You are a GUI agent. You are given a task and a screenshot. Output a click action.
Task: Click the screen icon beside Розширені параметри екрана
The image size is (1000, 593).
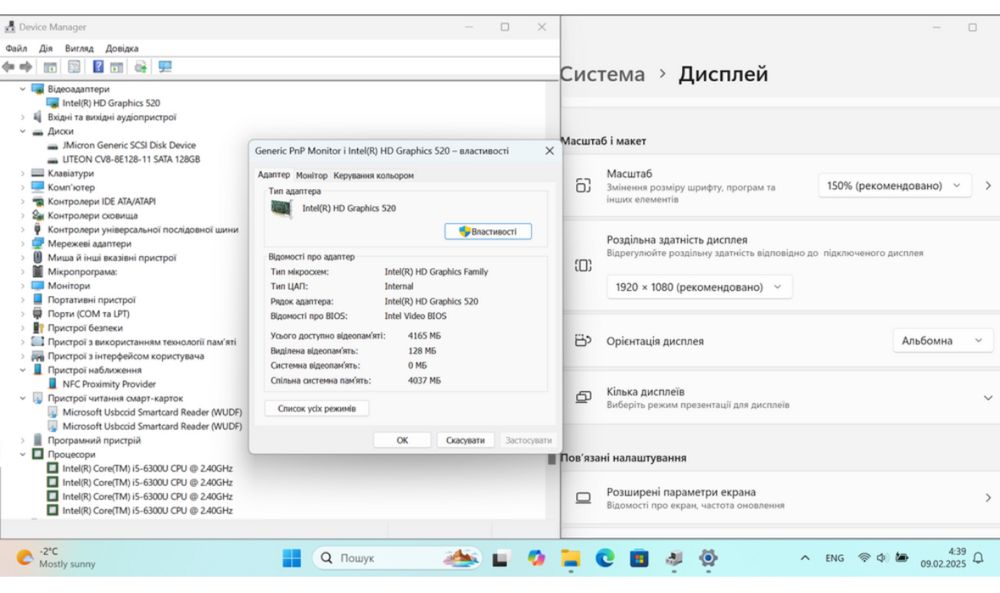[583, 497]
